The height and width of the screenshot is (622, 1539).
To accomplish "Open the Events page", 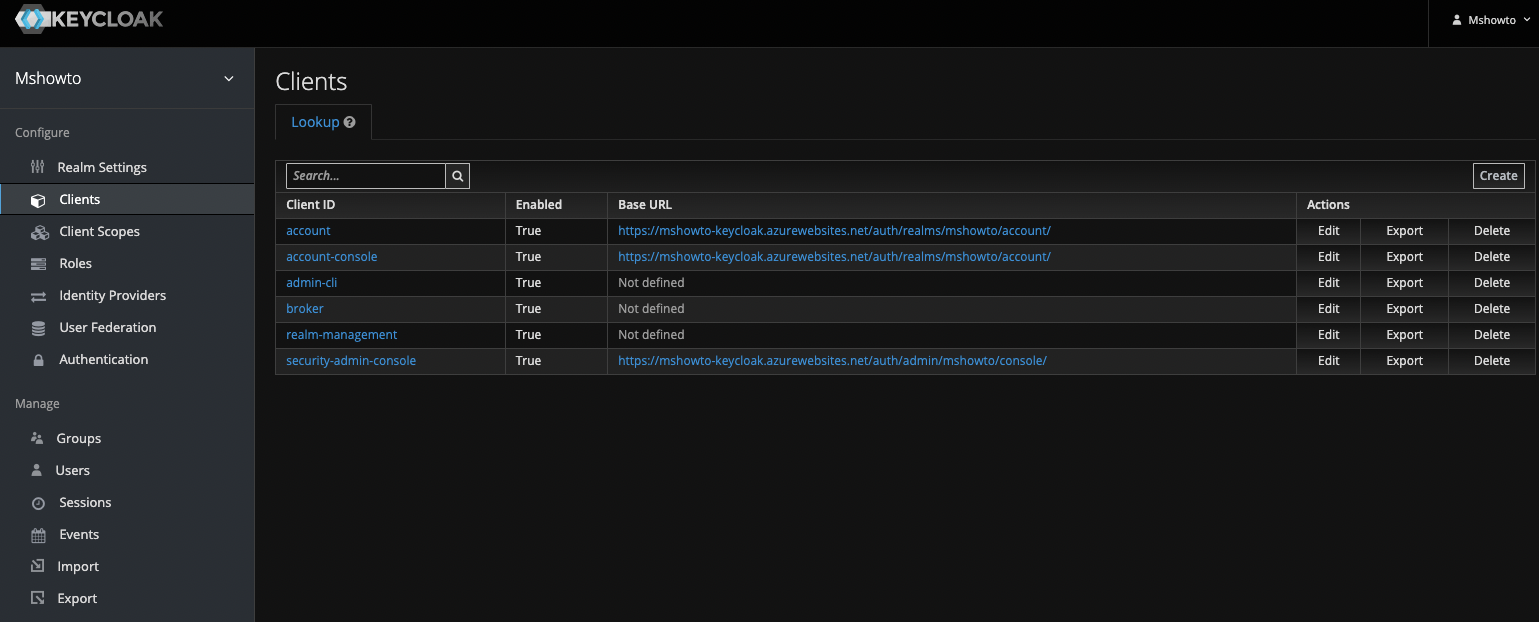I will click(79, 534).
